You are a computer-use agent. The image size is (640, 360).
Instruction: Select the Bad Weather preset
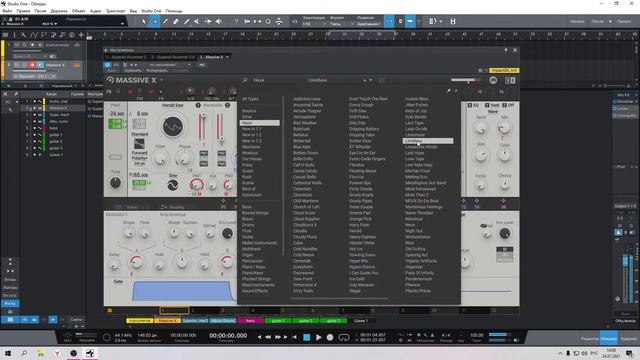[x=305, y=123]
